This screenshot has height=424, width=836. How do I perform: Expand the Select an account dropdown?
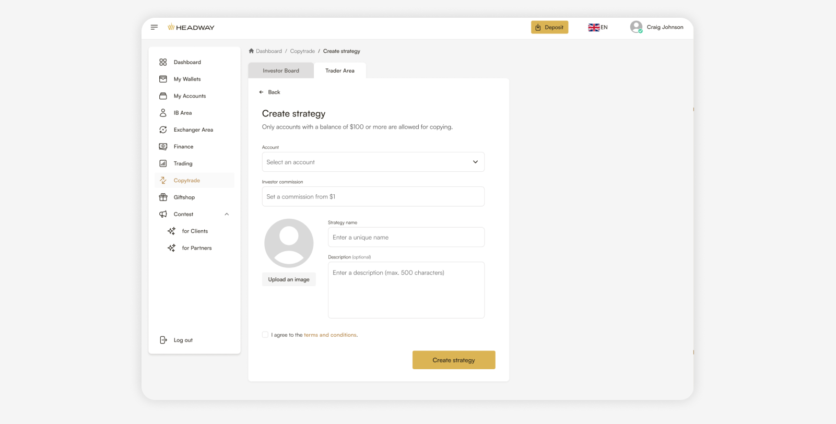pos(373,162)
